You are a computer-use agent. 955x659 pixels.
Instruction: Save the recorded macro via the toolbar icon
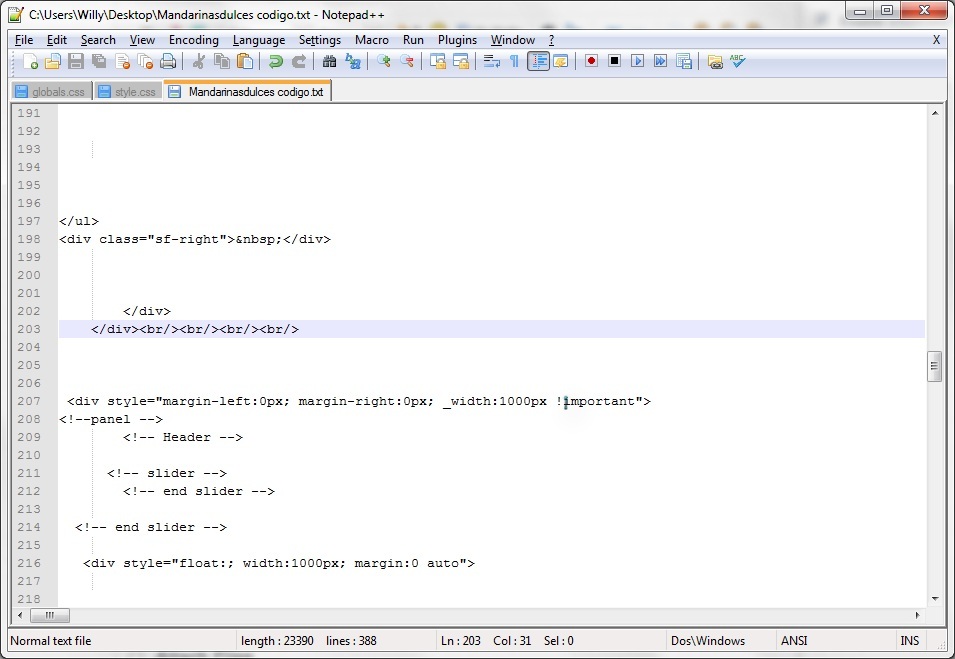tap(683, 61)
